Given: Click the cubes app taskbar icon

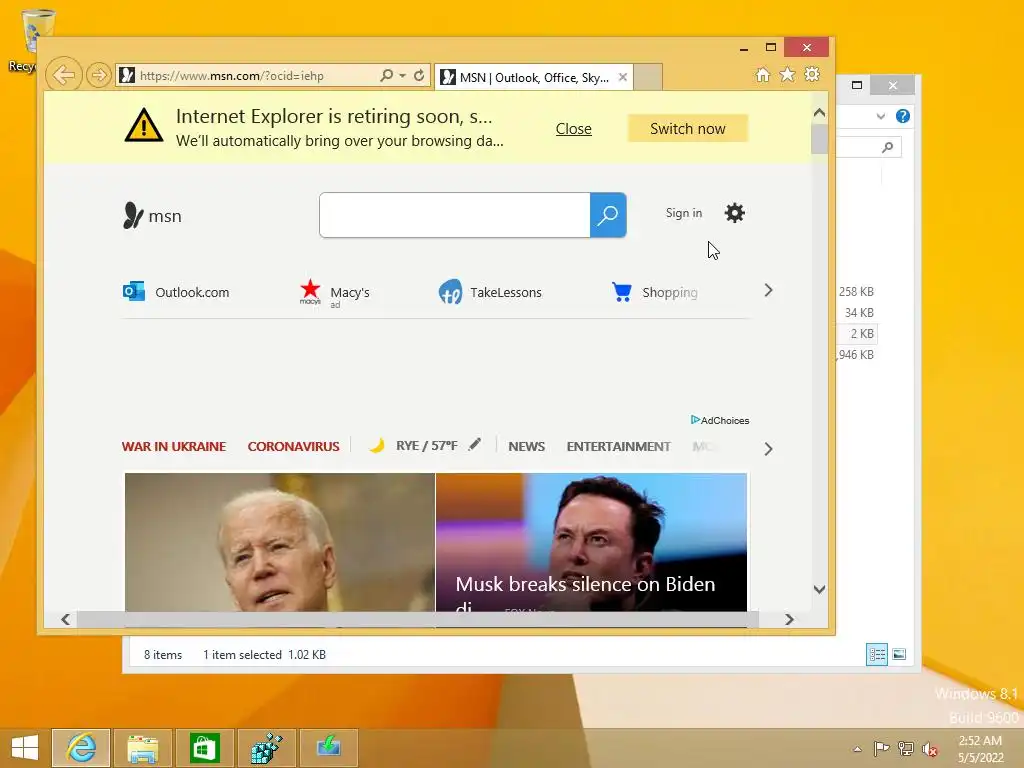Looking at the screenshot, I should 266,748.
